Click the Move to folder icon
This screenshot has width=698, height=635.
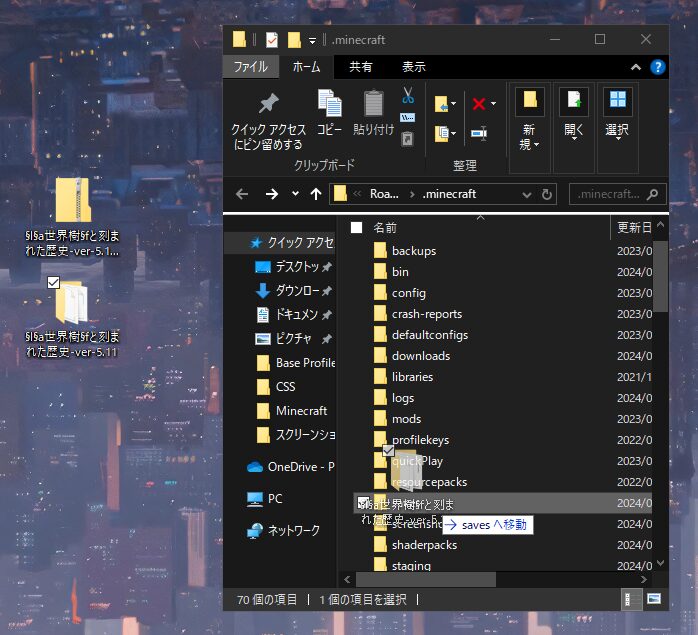coord(441,104)
